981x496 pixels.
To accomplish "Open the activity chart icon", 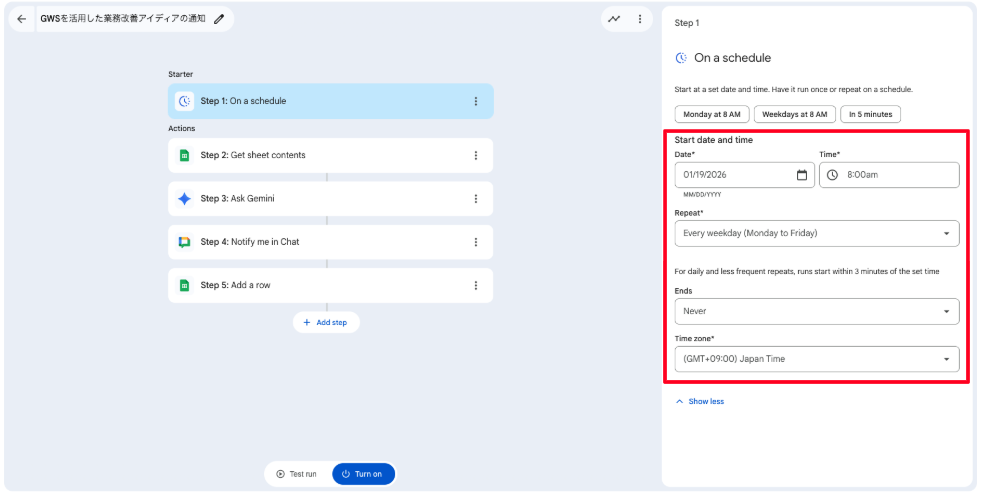I will [x=614, y=19].
